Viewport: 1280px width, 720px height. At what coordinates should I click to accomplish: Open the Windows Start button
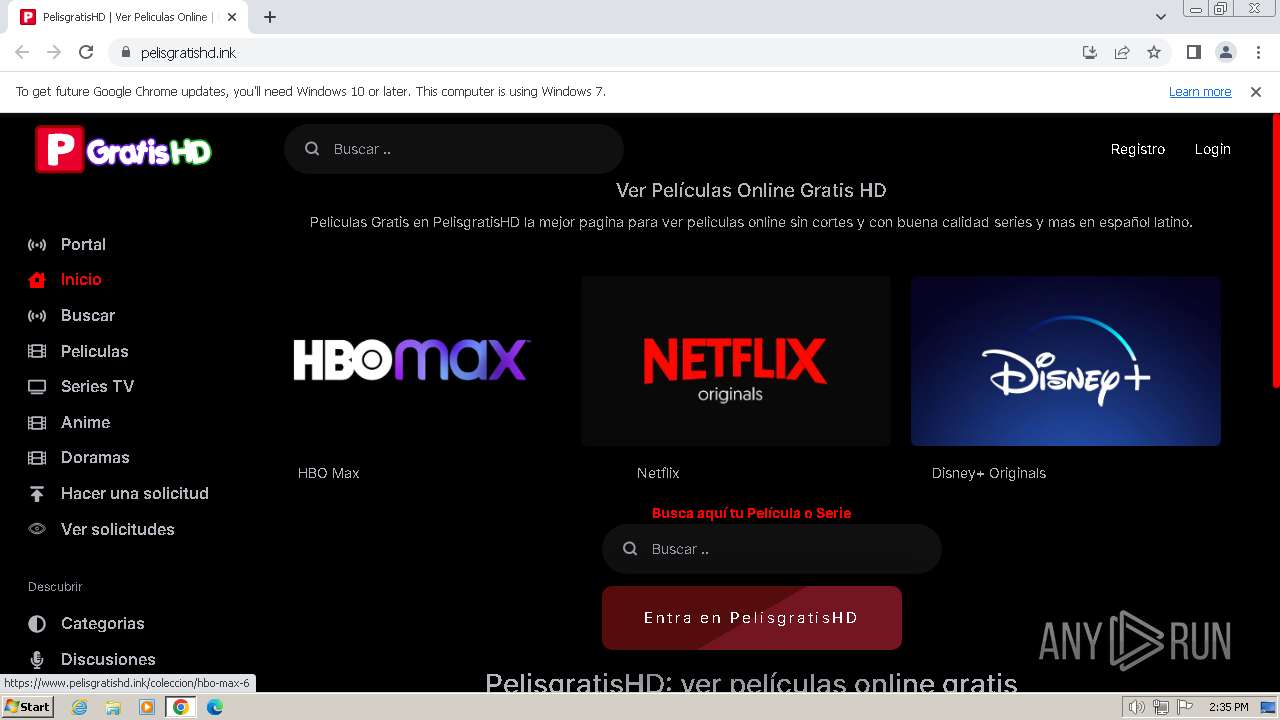[28, 707]
